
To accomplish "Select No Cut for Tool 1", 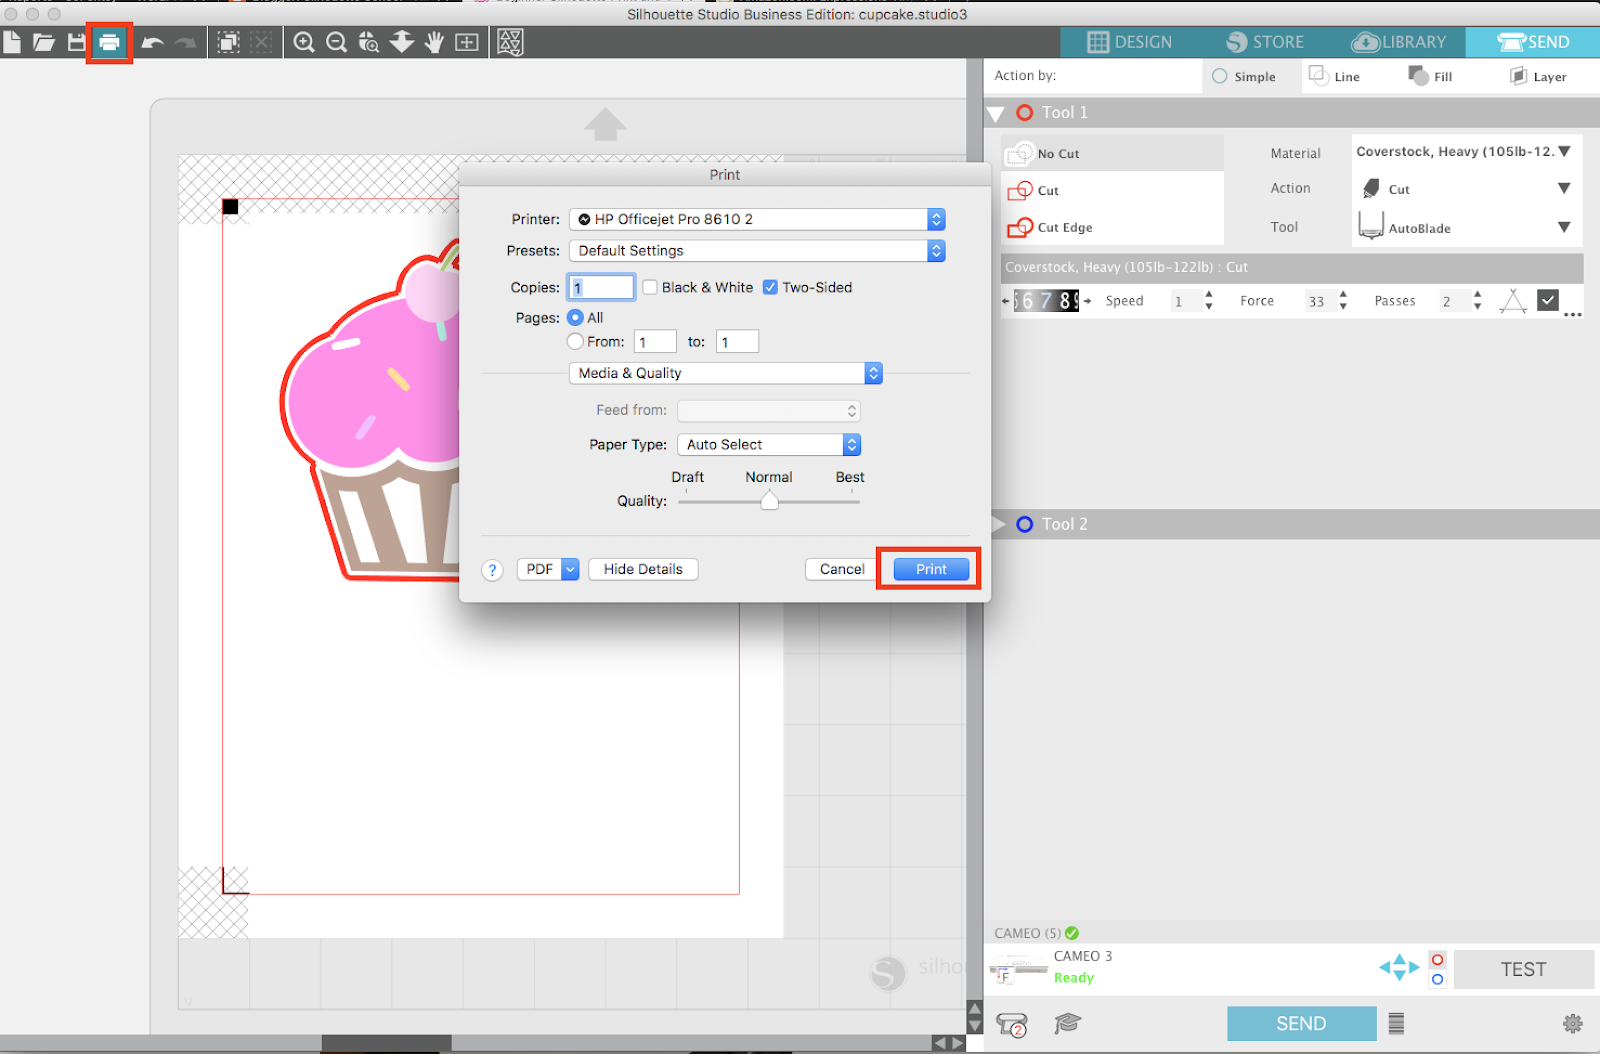I will (x=1057, y=153).
